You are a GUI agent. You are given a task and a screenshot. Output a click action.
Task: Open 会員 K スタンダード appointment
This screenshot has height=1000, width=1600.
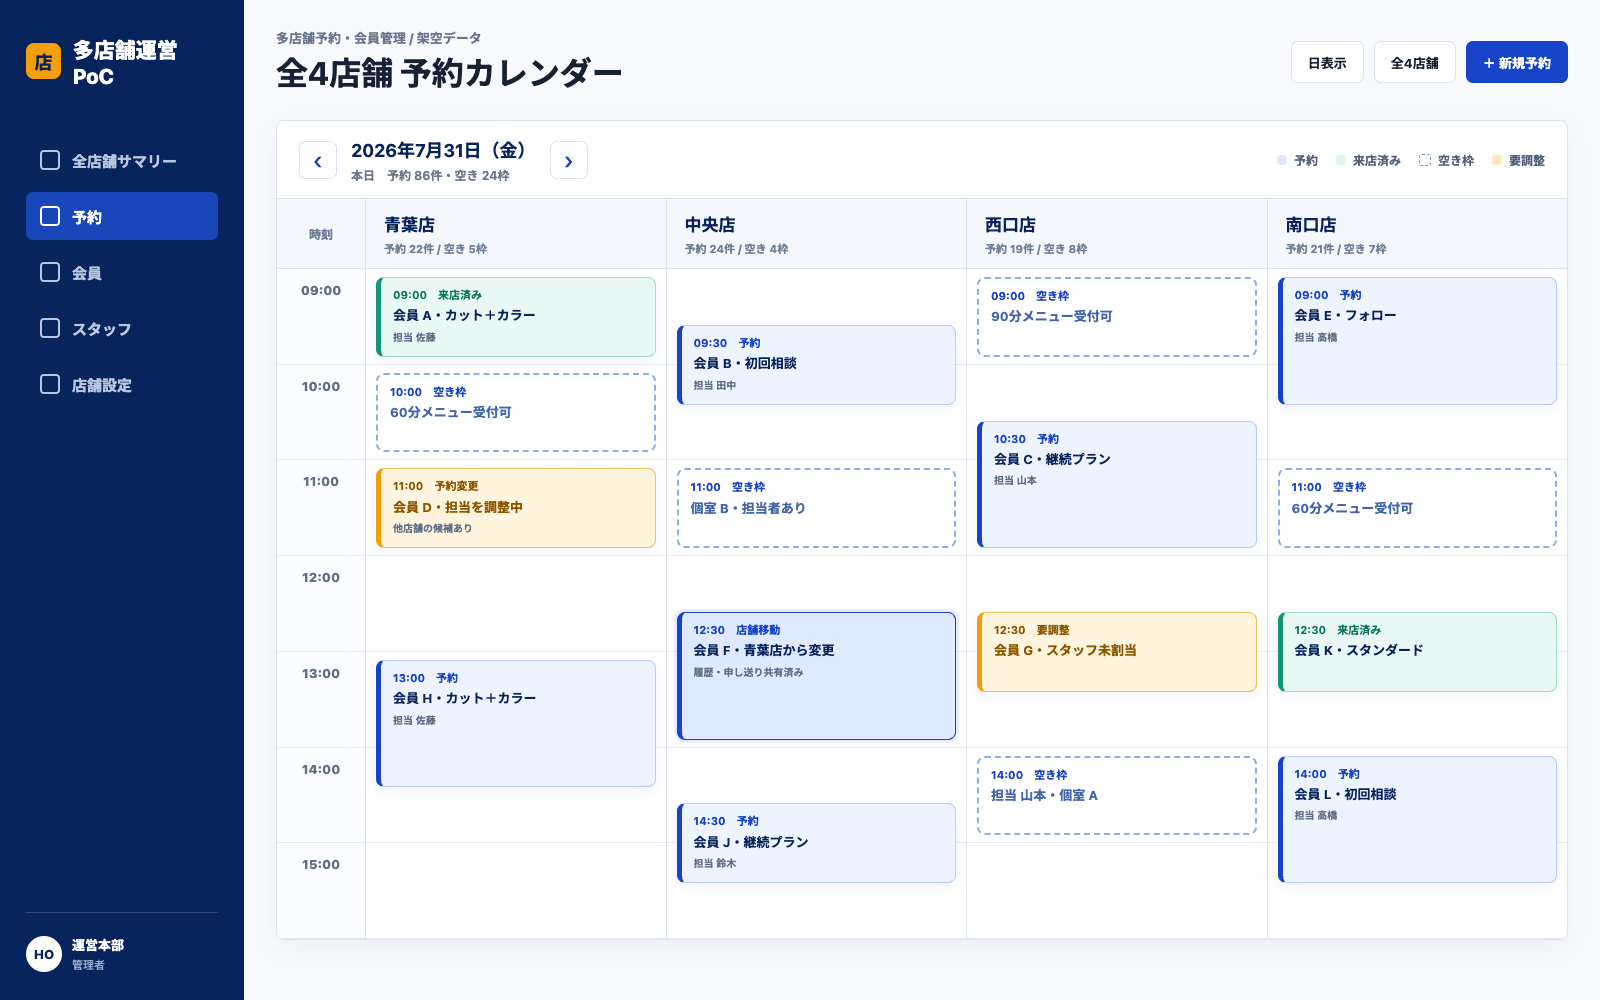[x=1417, y=652]
